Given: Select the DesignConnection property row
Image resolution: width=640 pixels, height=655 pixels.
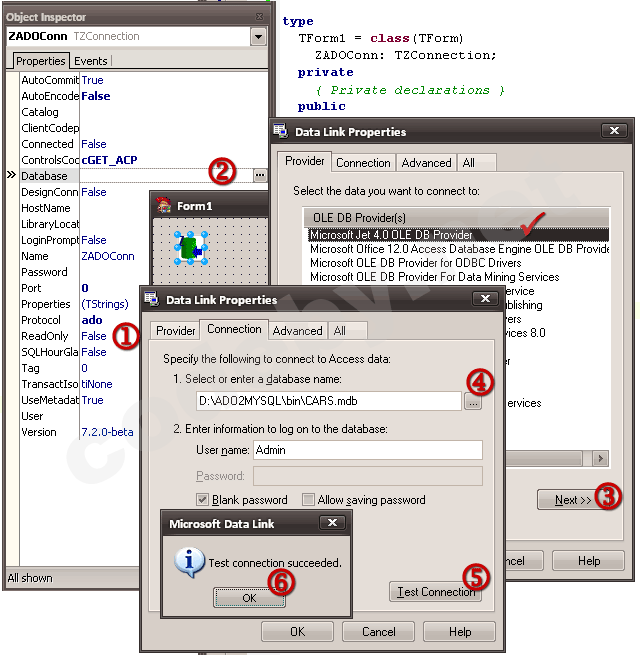Looking at the screenshot, I should pos(86,192).
